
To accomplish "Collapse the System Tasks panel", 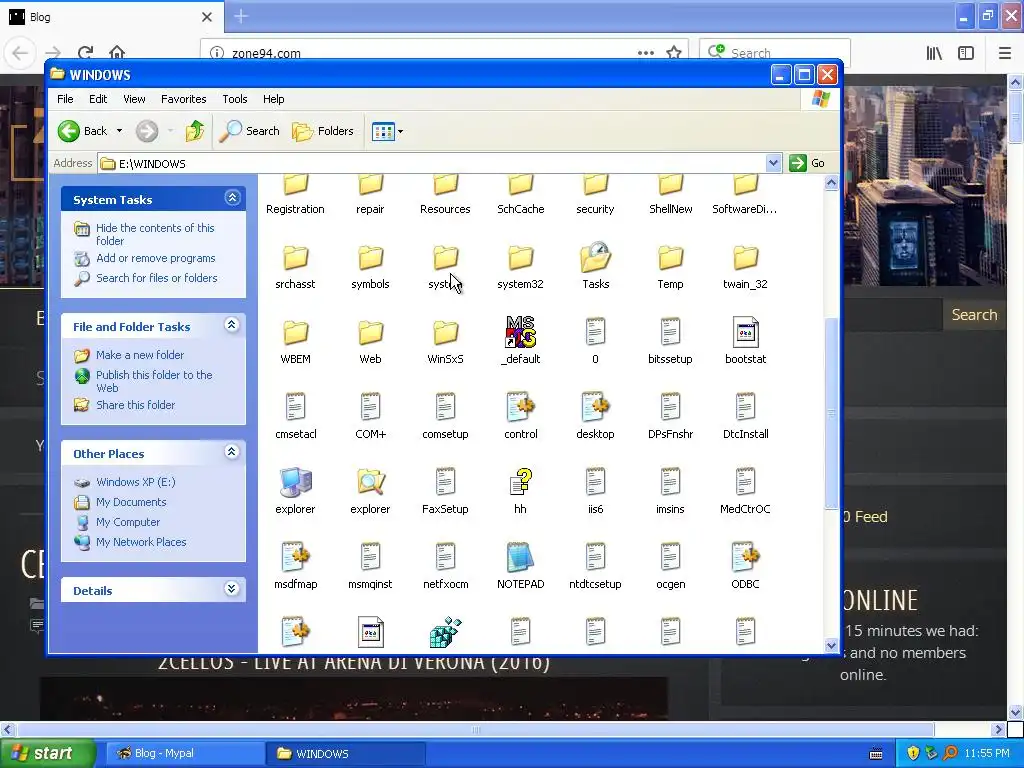I will click(232, 198).
